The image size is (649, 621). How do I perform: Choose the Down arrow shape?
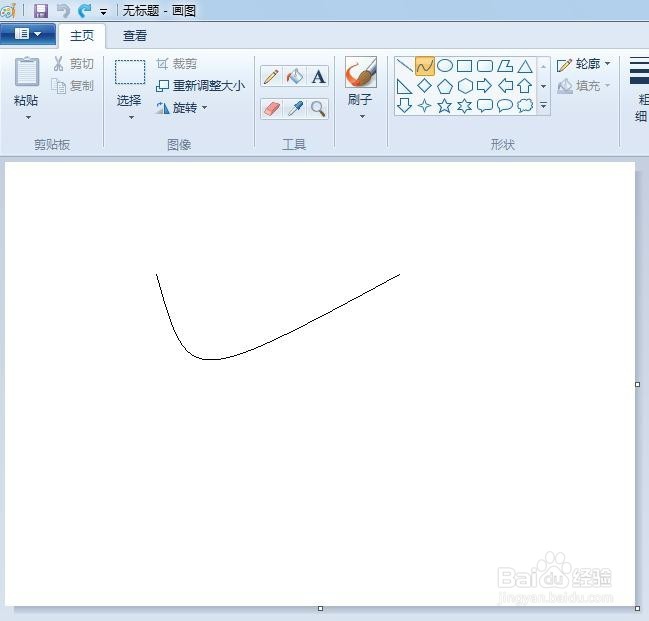point(404,106)
